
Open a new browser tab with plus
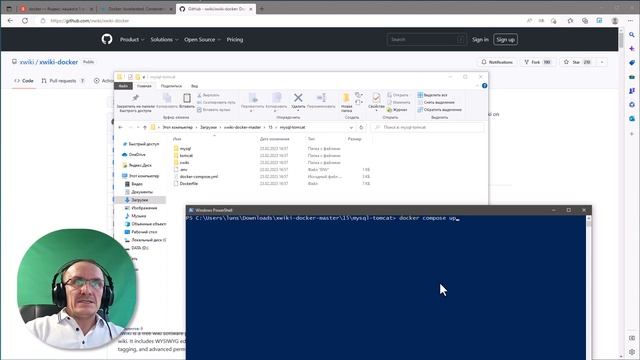(262, 9)
